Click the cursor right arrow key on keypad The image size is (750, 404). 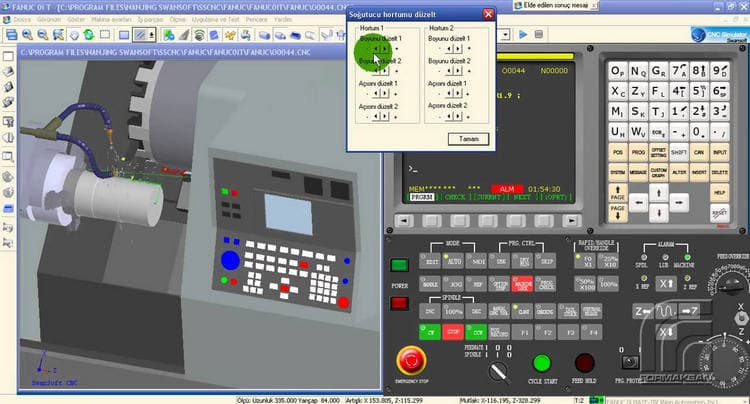coord(679,203)
